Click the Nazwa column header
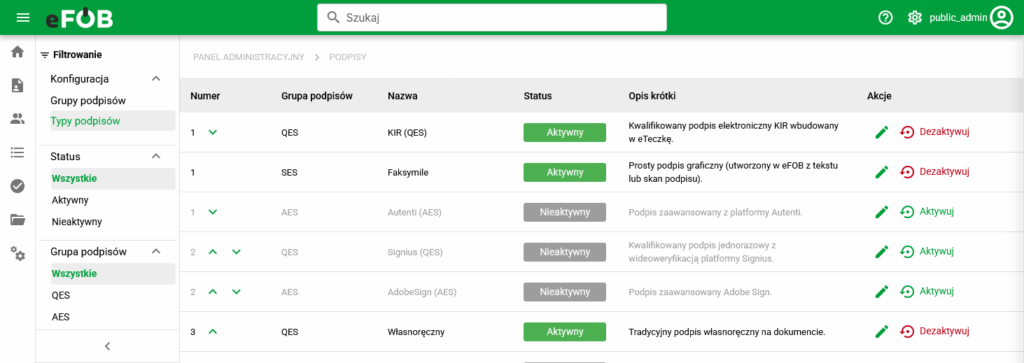Image resolution: width=1024 pixels, height=363 pixels. [x=403, y=96]
